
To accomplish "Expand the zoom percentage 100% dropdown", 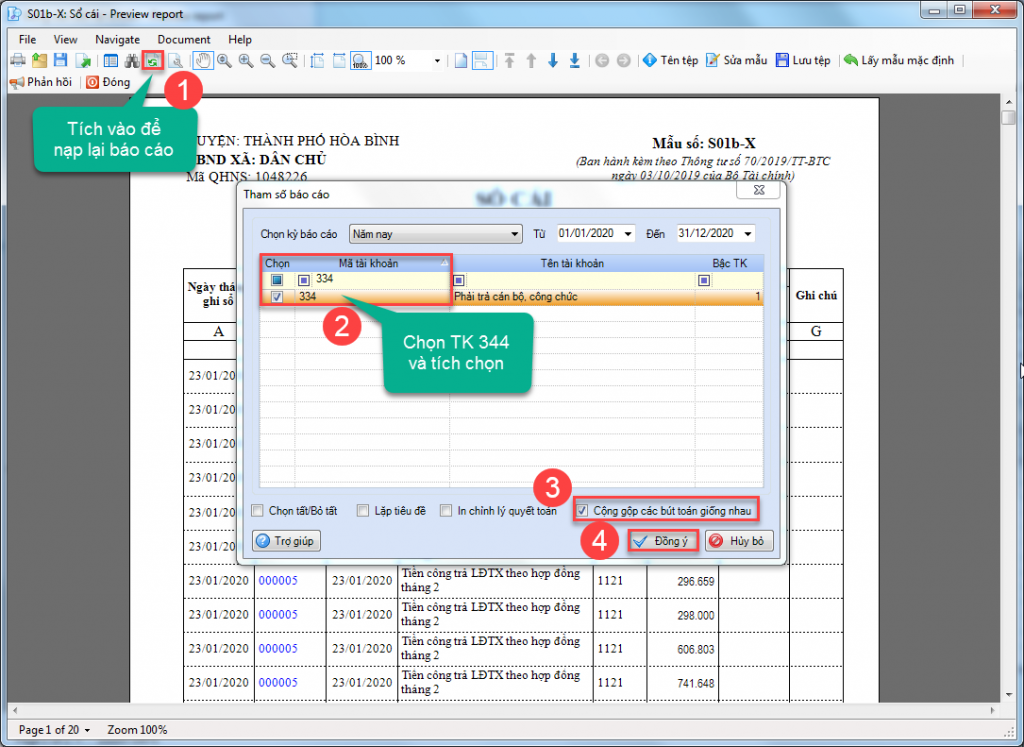I will [x=437, y=61].
